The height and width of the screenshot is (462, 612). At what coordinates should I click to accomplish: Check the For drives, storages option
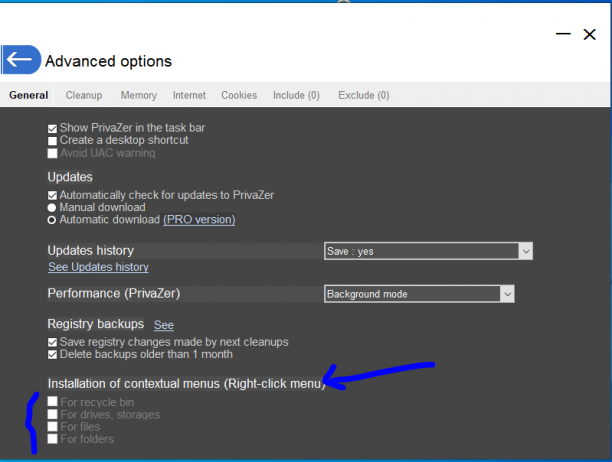pyautogui.click(x=52, y=414)
